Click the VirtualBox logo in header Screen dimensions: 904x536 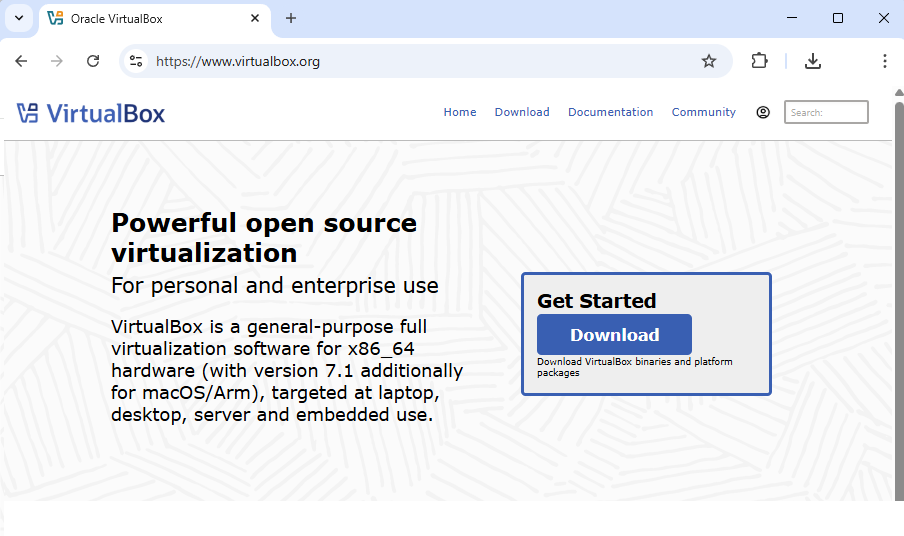[91, 113]
